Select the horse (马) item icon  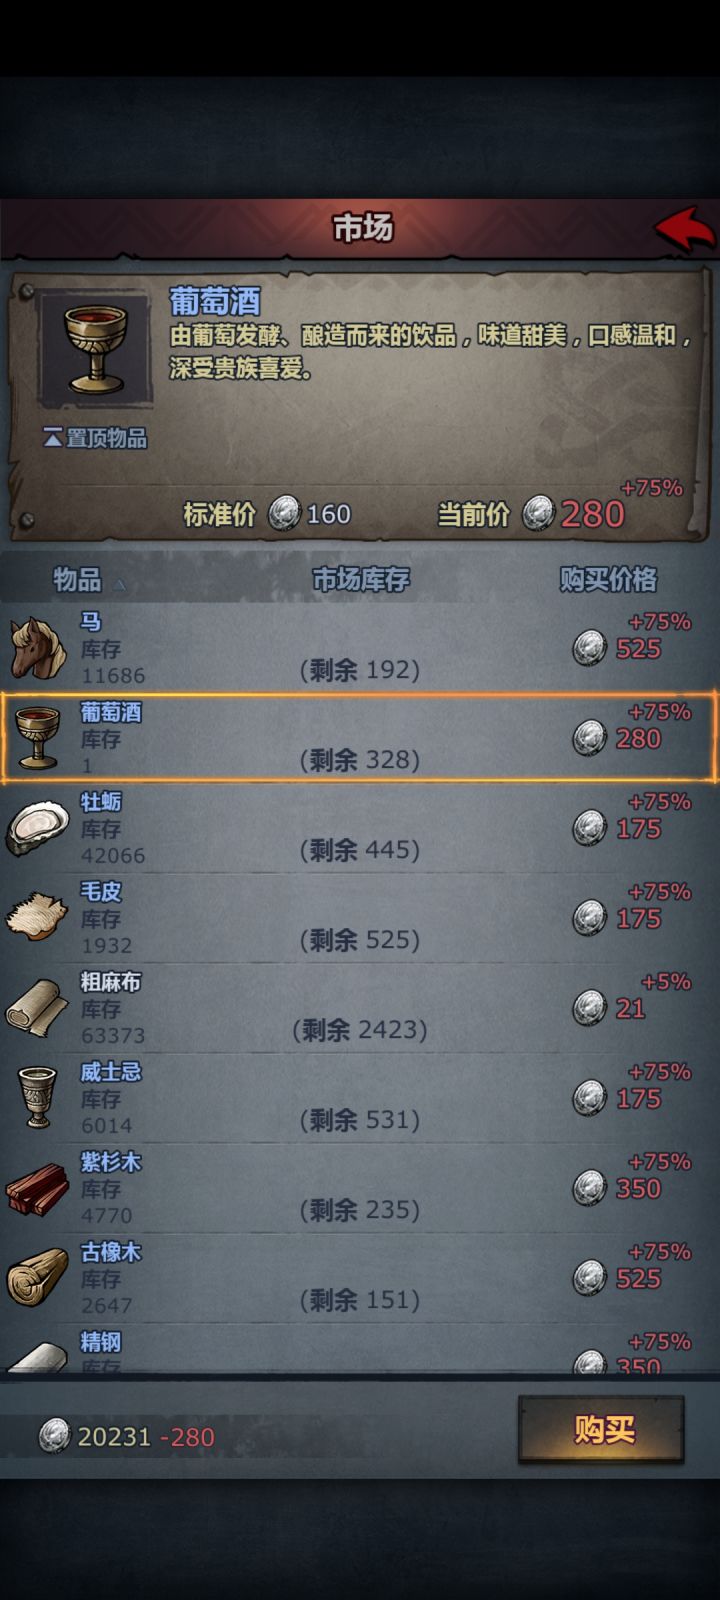(x=38, y=648)
